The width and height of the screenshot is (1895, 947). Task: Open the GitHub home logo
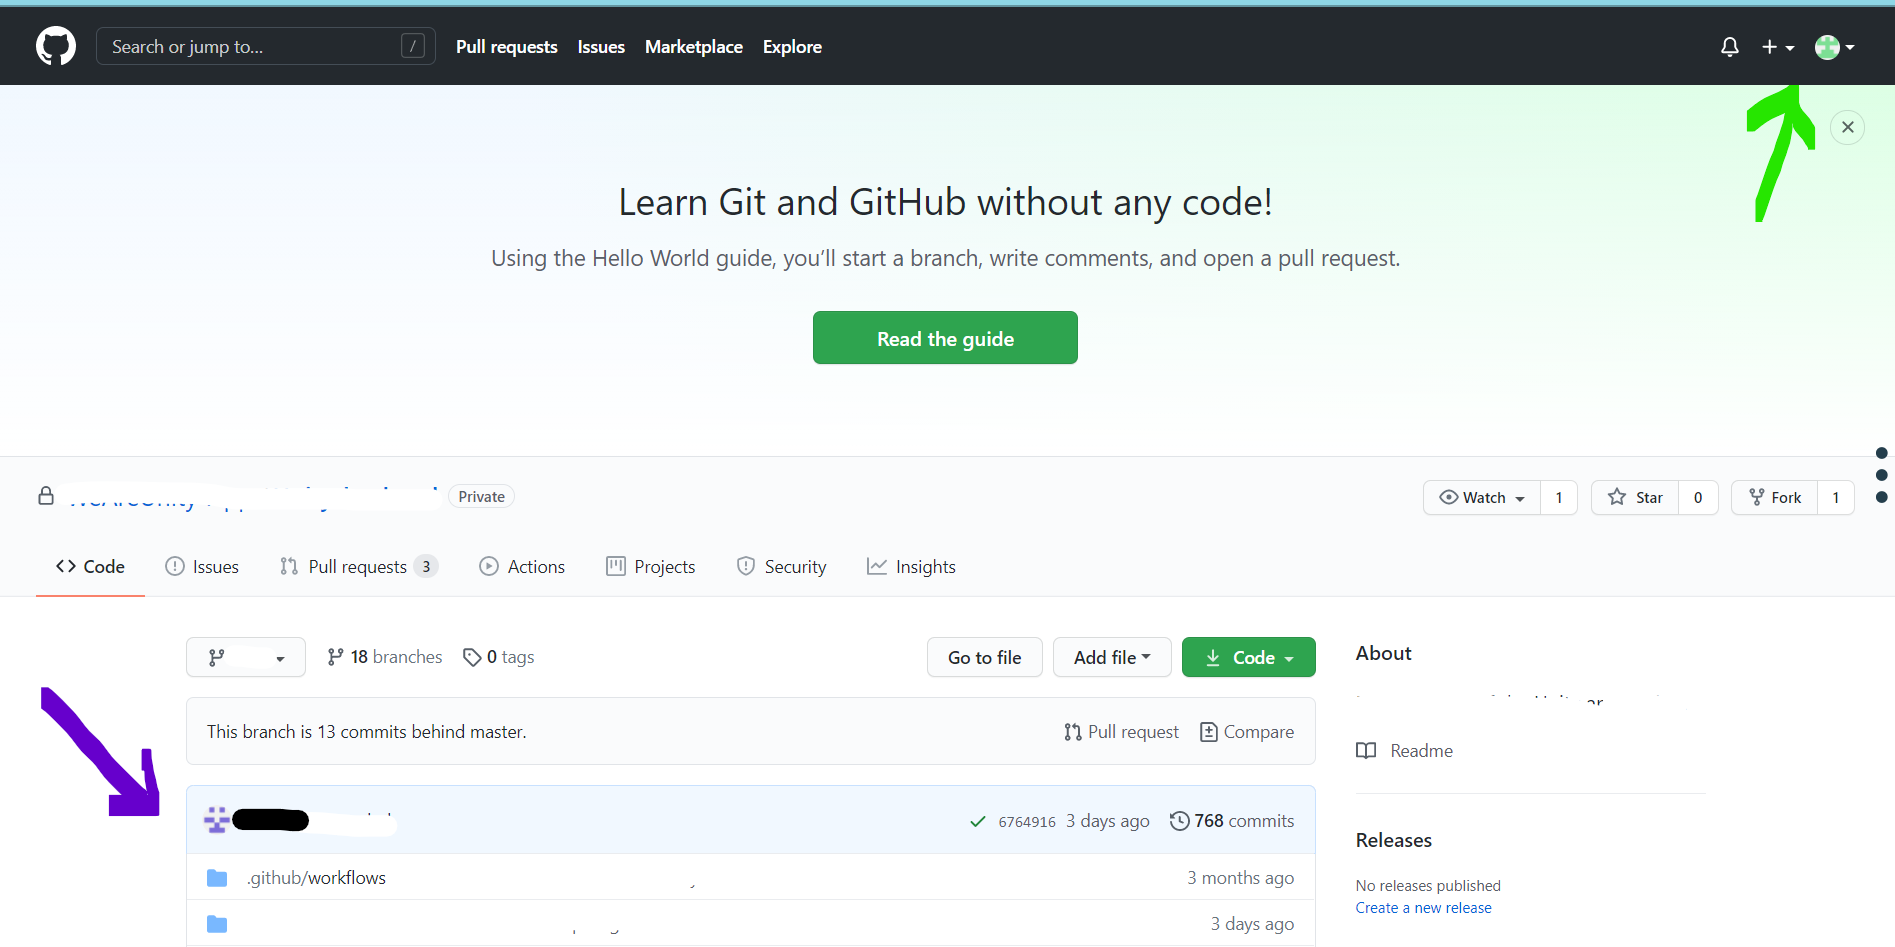(56, 47)
